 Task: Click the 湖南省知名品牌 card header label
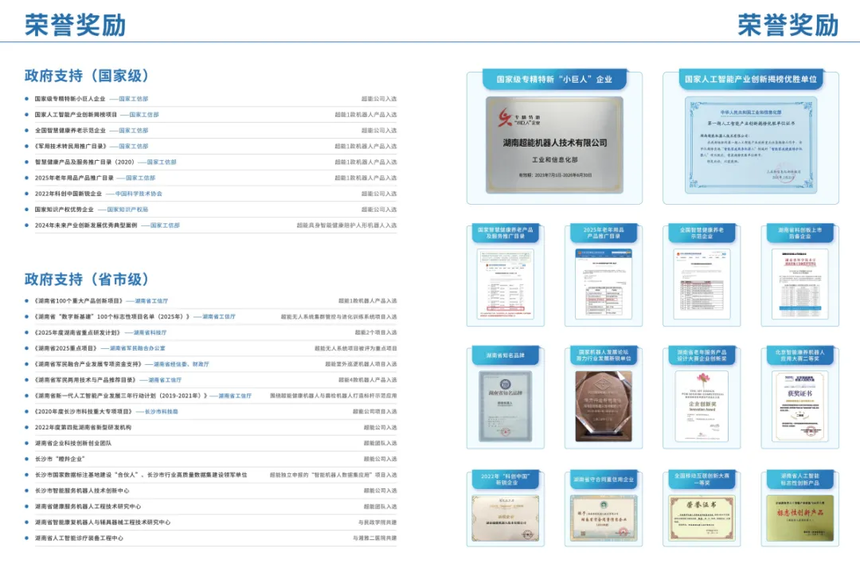coord(505,355)
